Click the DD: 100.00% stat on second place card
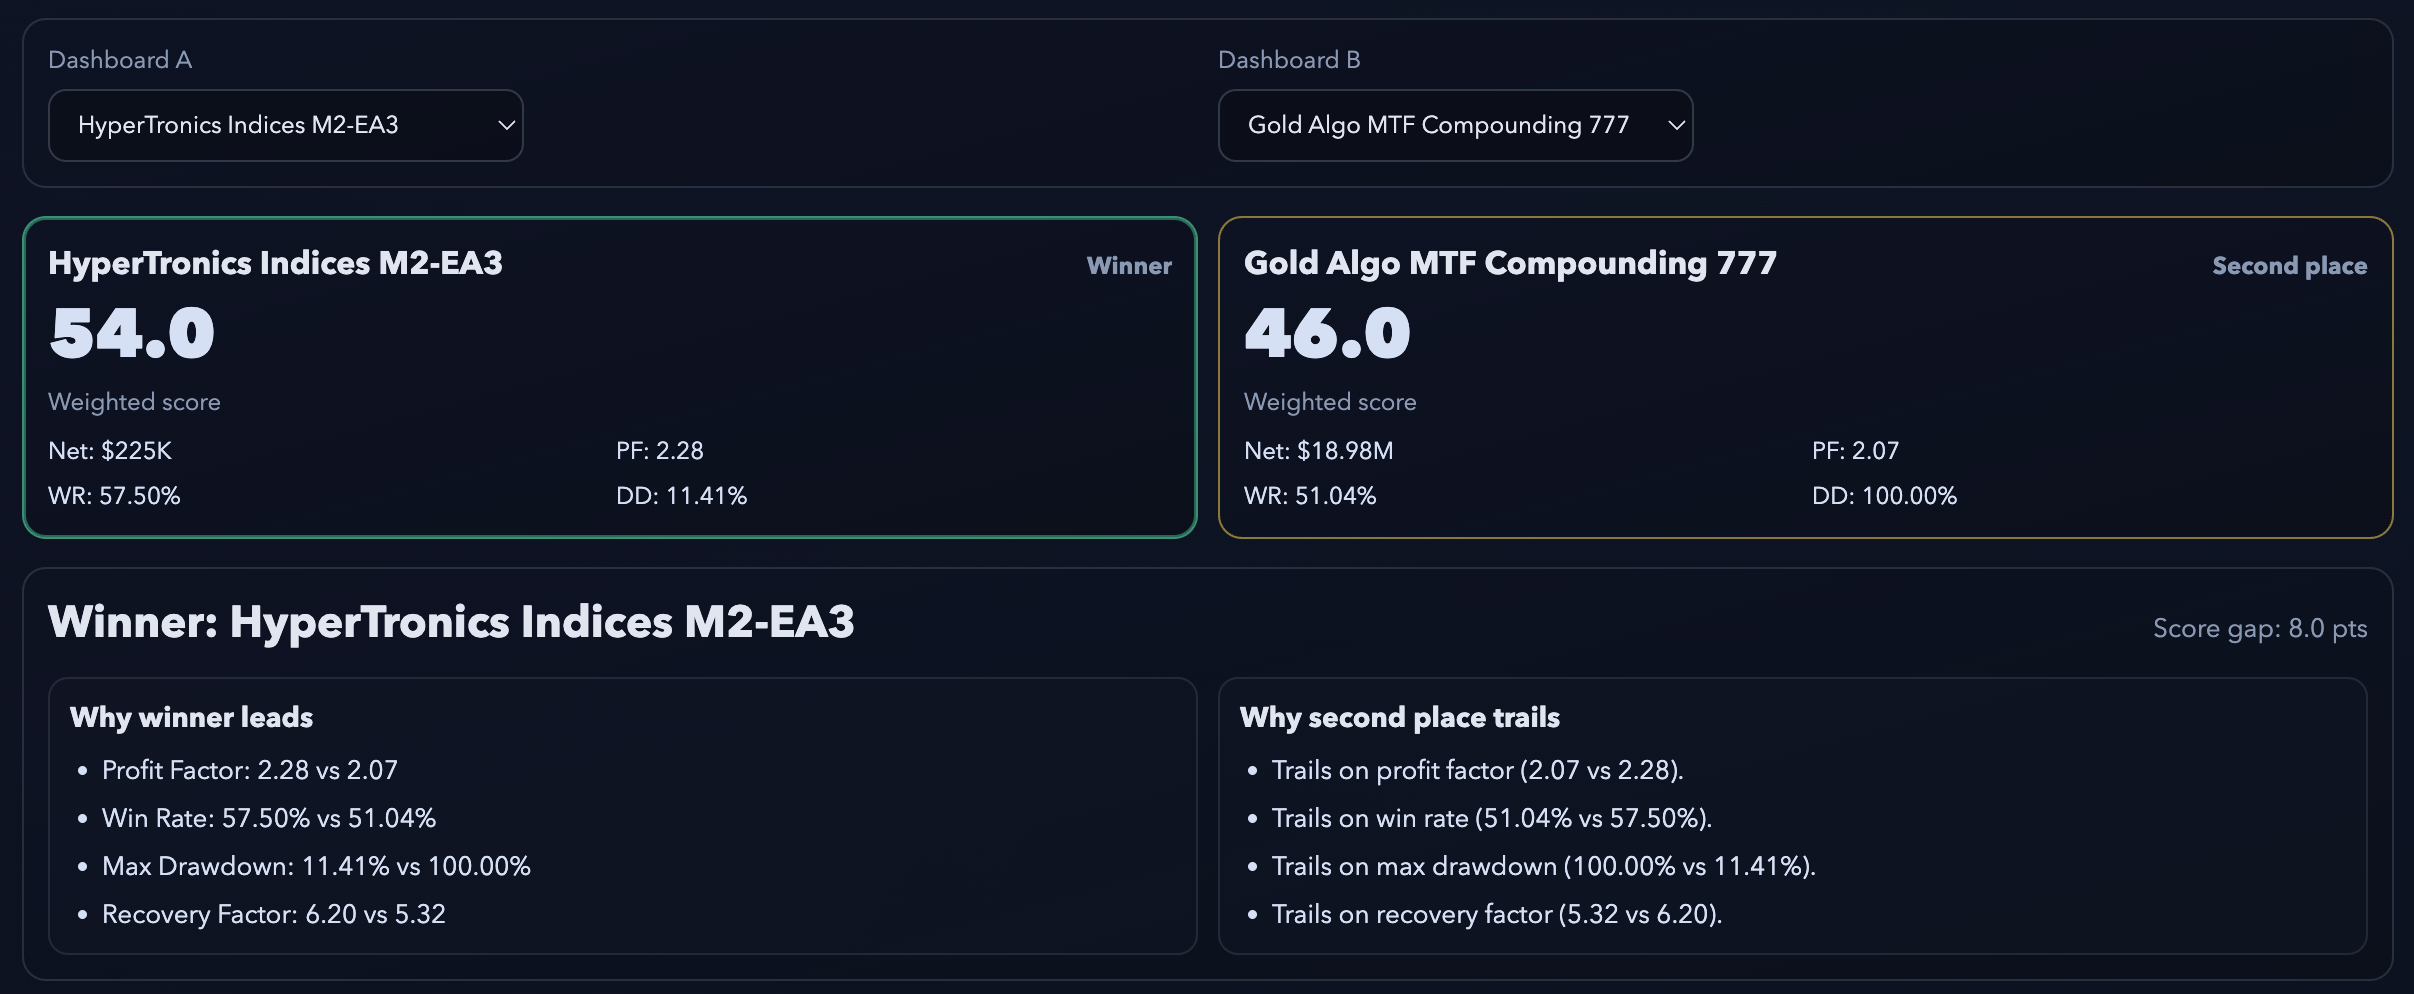Viewport: 2414px width, 994px height. 1884,495
